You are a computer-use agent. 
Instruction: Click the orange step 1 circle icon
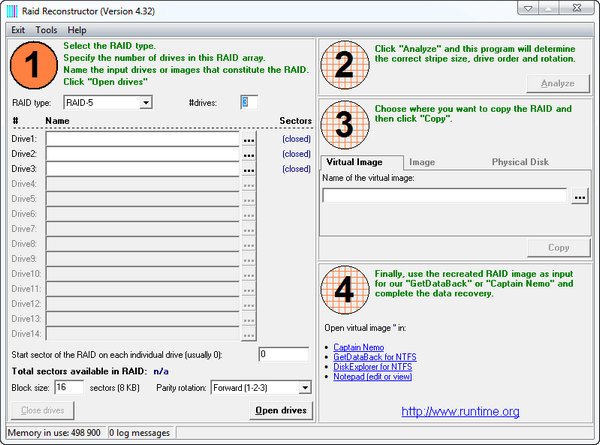33,66
